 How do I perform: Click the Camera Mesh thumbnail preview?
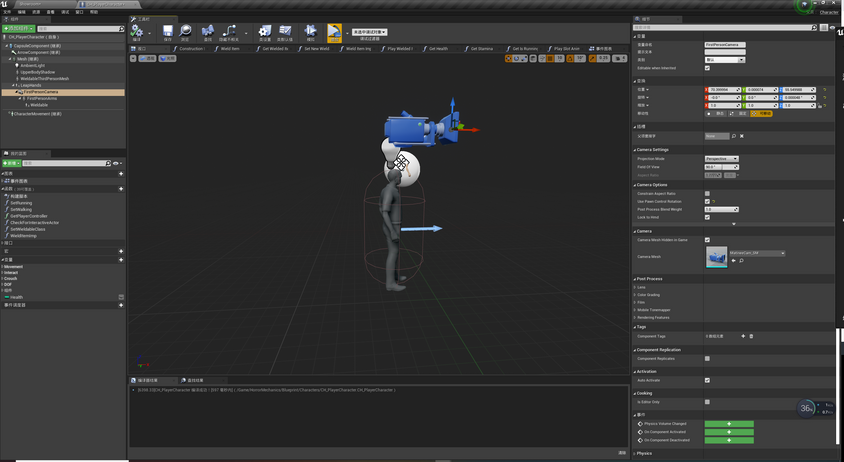(x=717, y=257)
